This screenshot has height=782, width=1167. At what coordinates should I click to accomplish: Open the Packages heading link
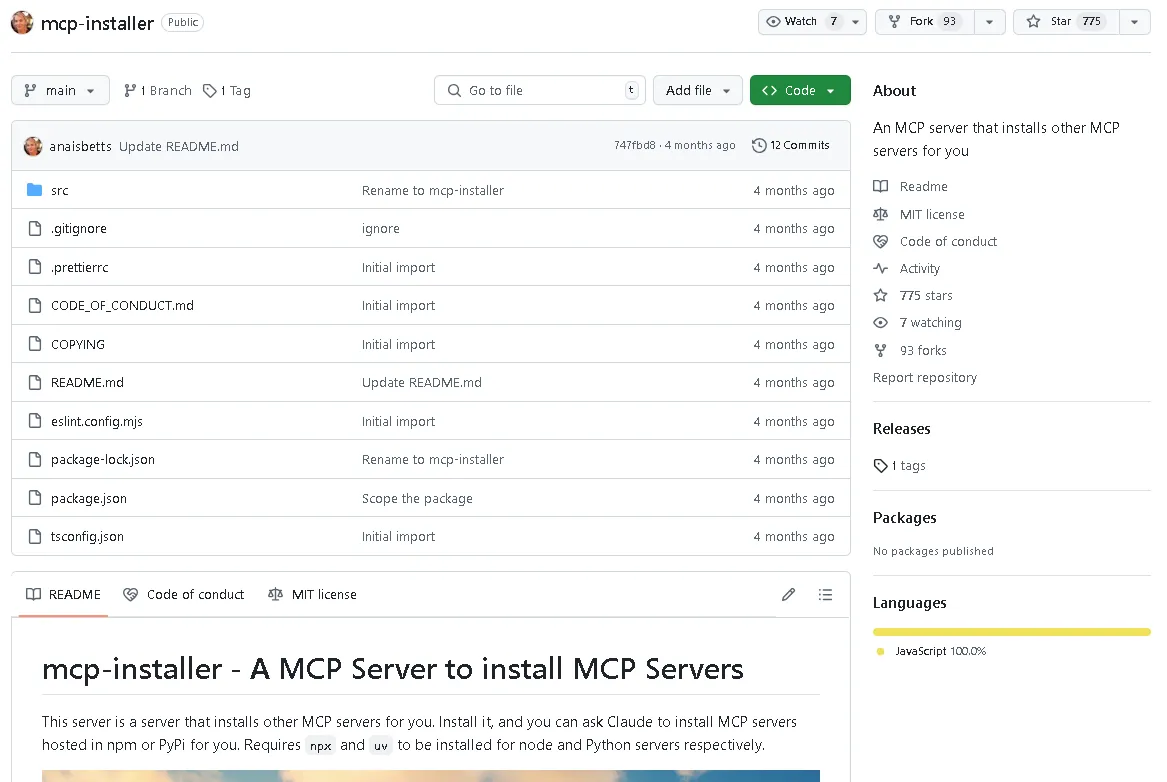[904, 518]
